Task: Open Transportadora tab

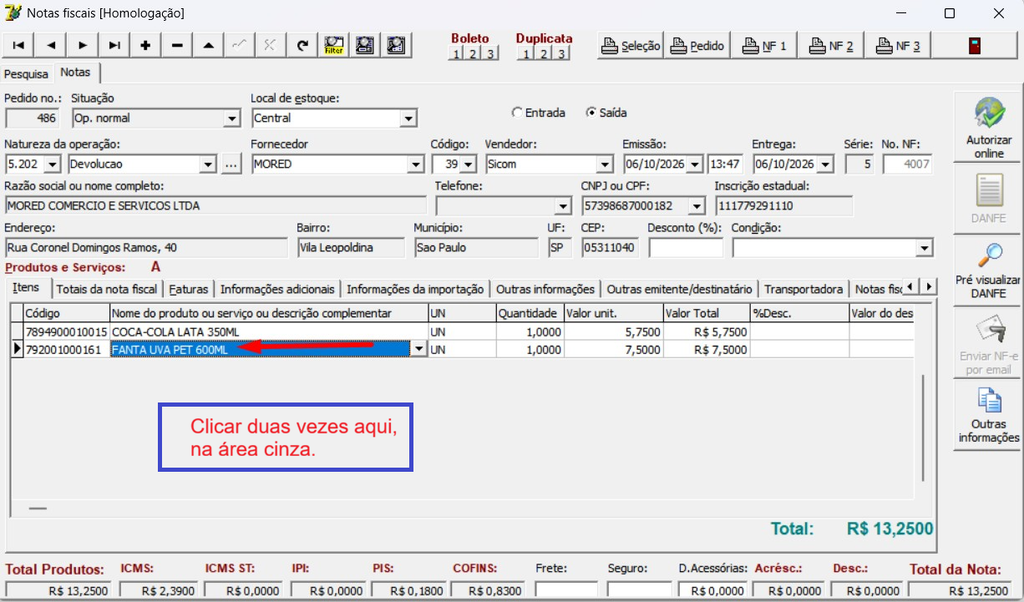Action: click(803, 289)
